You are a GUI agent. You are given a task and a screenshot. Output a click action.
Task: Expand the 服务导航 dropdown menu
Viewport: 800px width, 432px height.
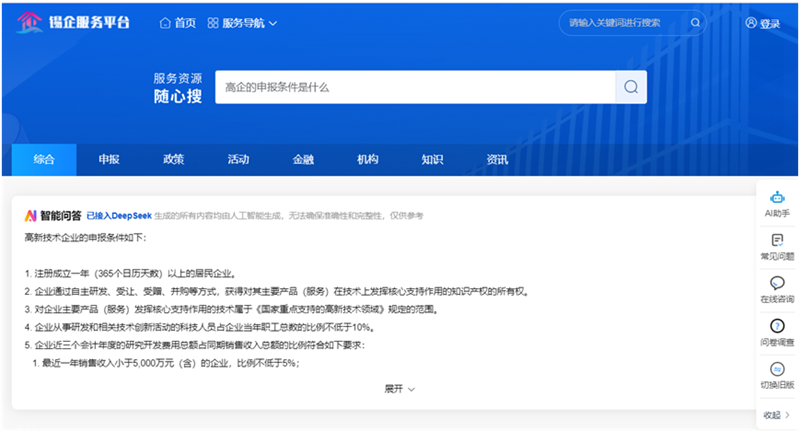click(242, 23)
